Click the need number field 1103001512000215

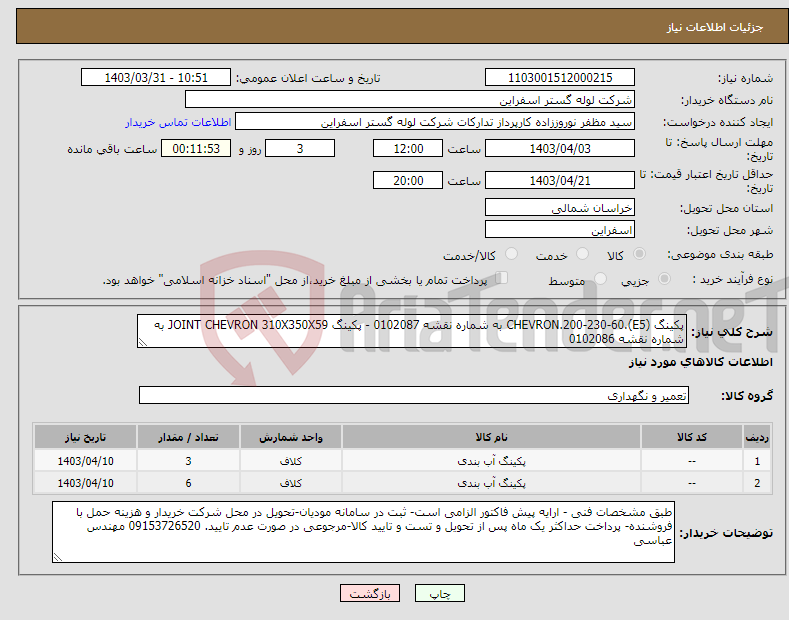560,78
